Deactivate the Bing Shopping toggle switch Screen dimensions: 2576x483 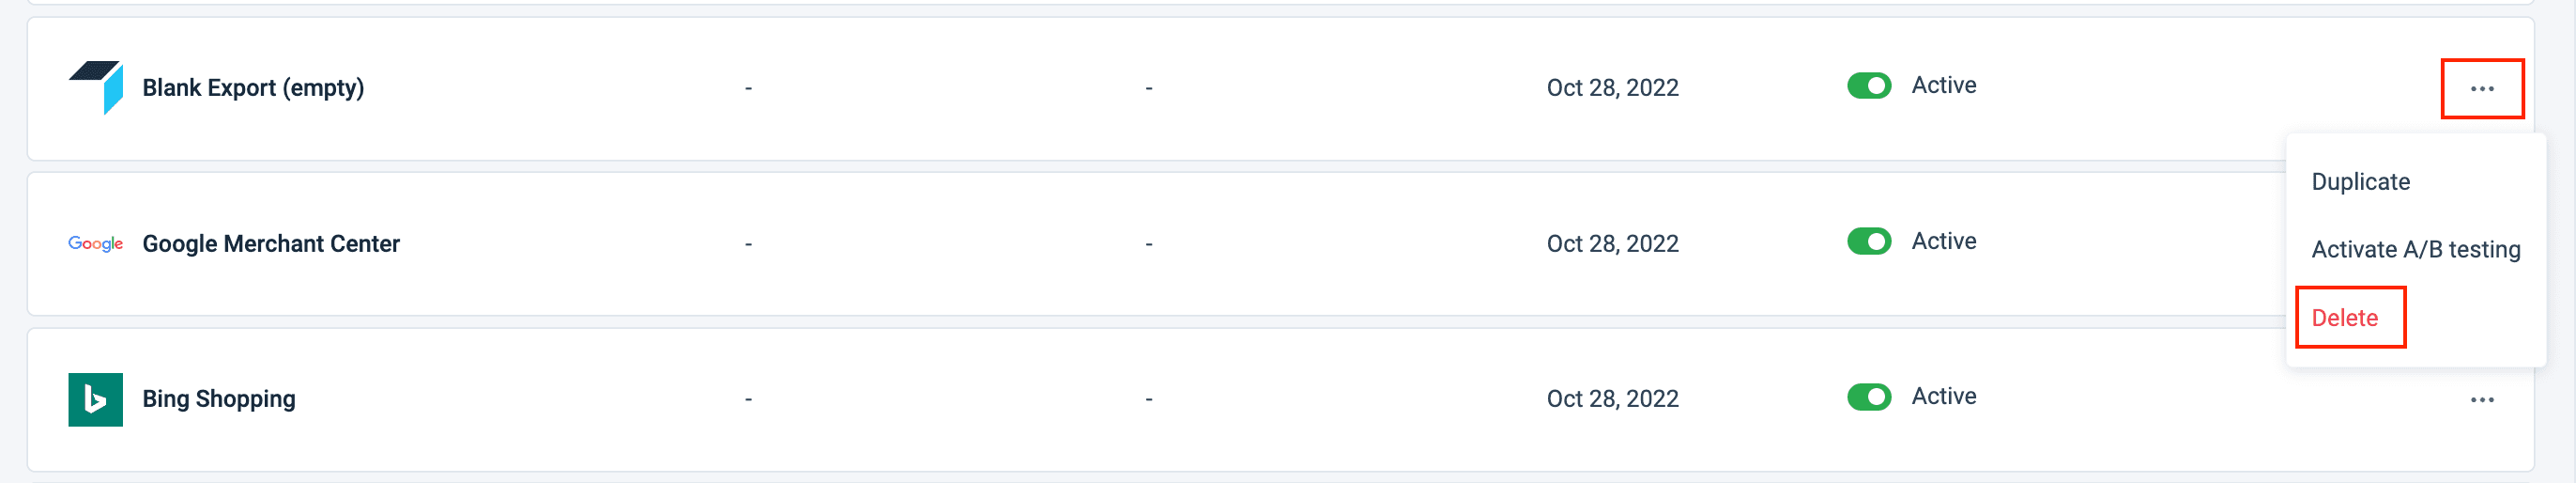click(1869, 397)
